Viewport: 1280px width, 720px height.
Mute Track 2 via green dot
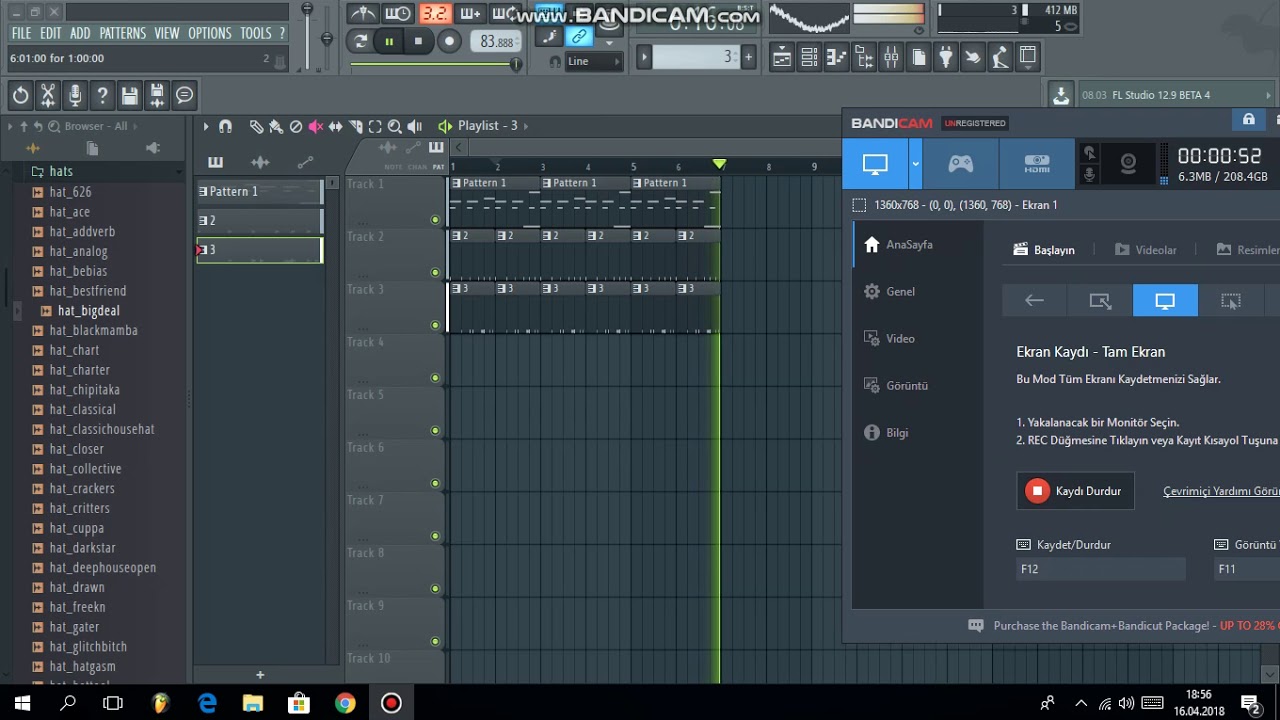tap(435, 272)
